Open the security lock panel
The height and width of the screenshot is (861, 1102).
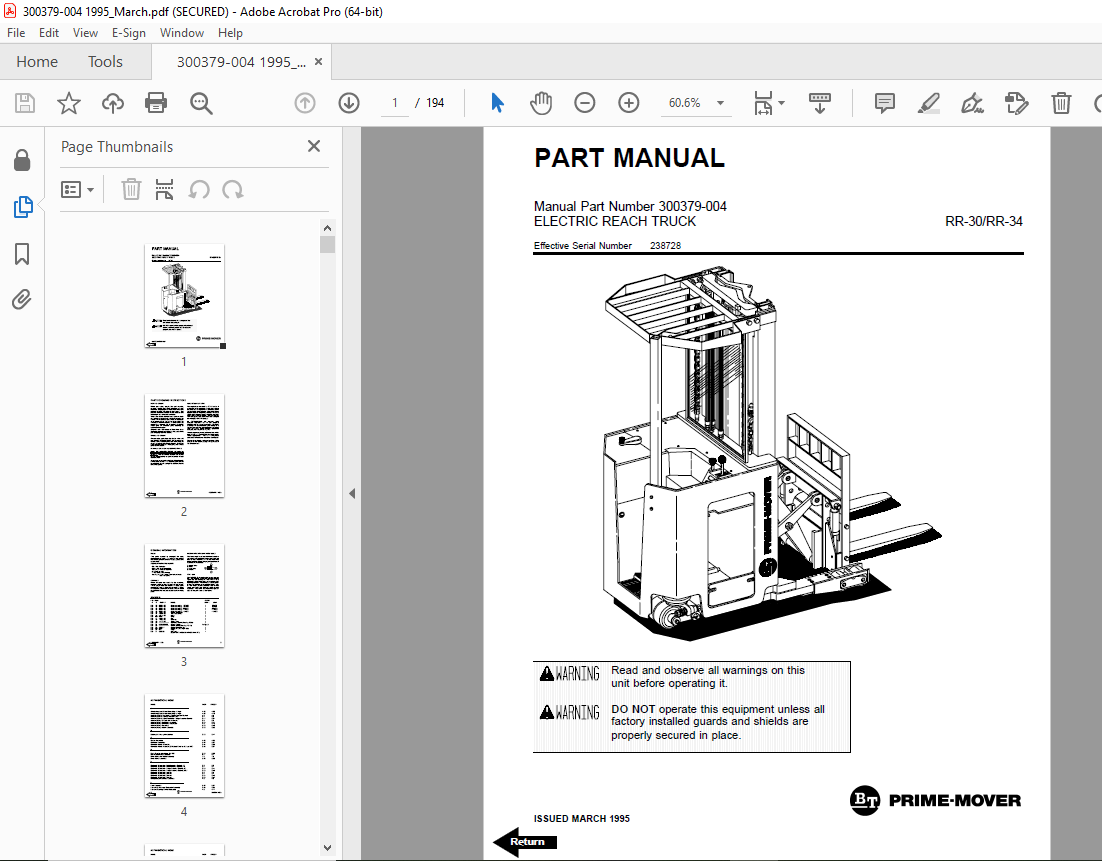22,160
